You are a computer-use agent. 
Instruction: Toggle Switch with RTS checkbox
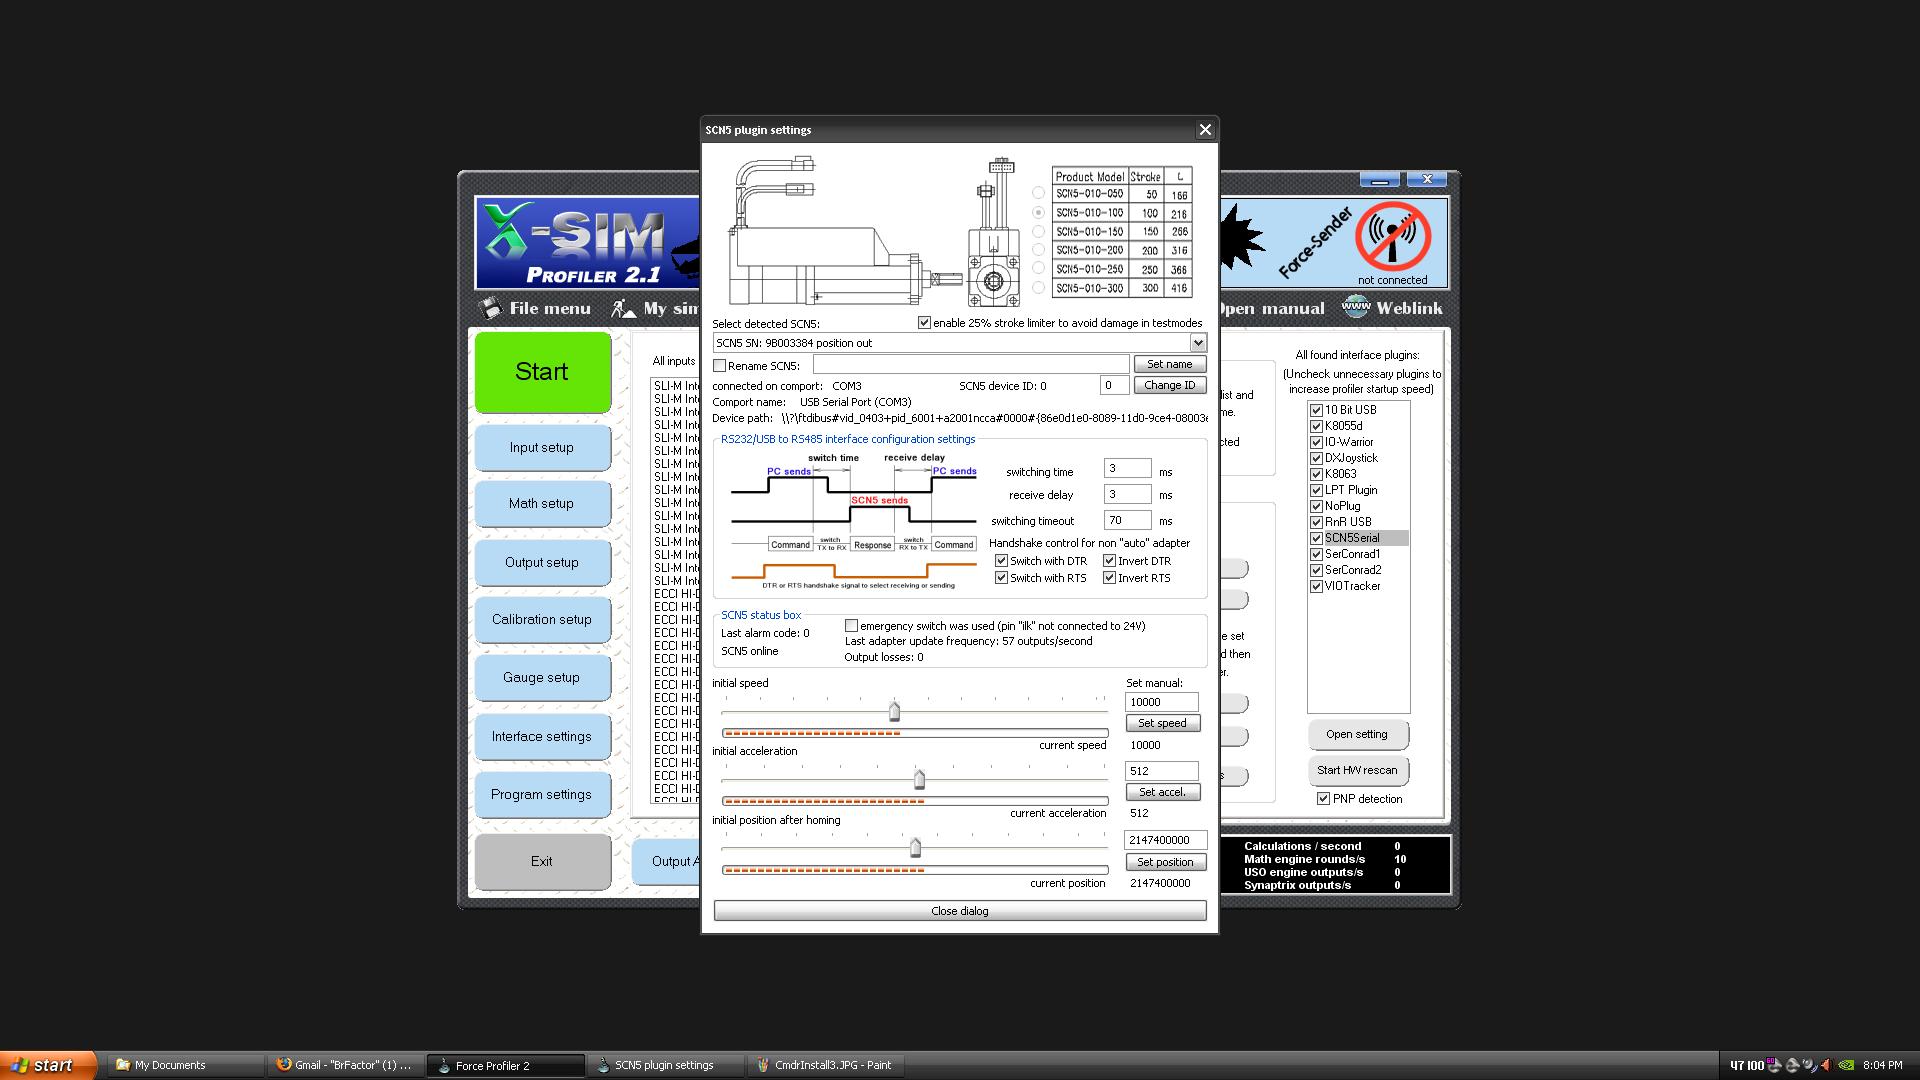tap(1001, 578)
